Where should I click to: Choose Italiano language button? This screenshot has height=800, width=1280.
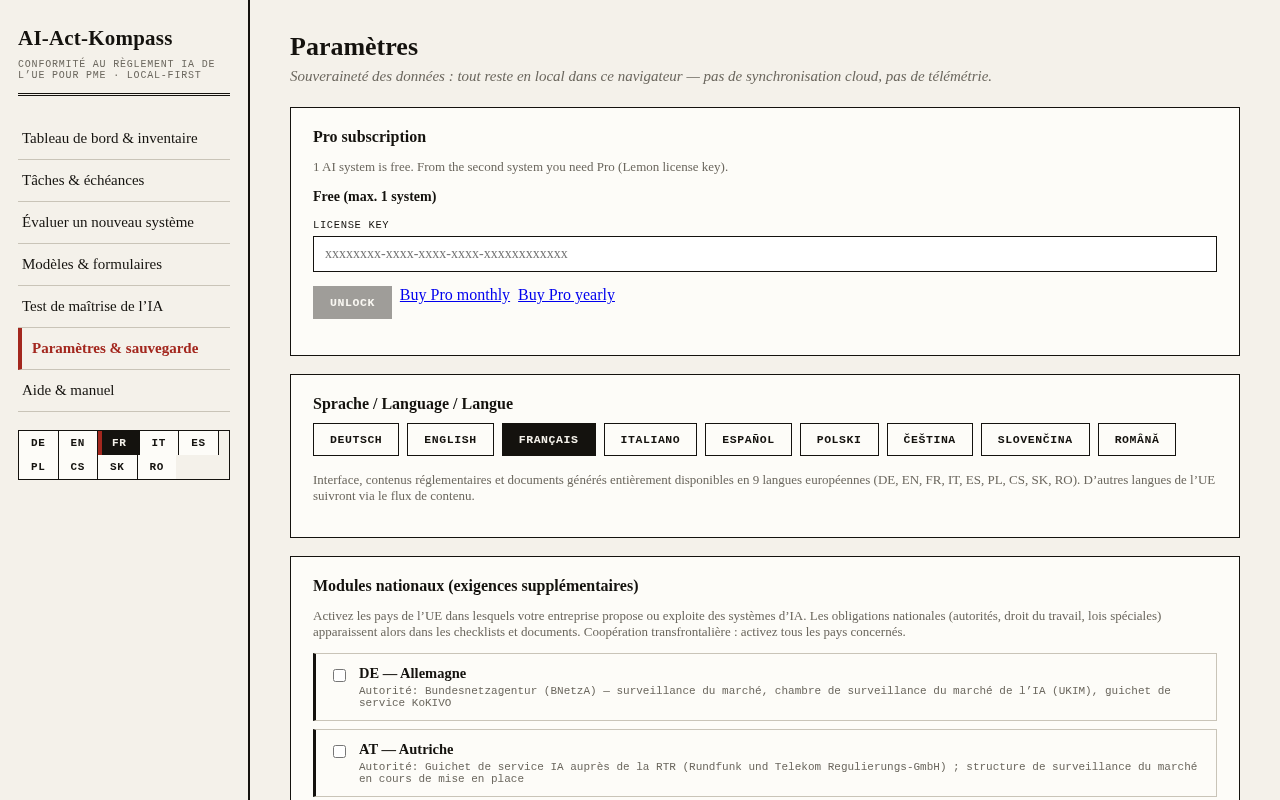[x=650, y=440]
